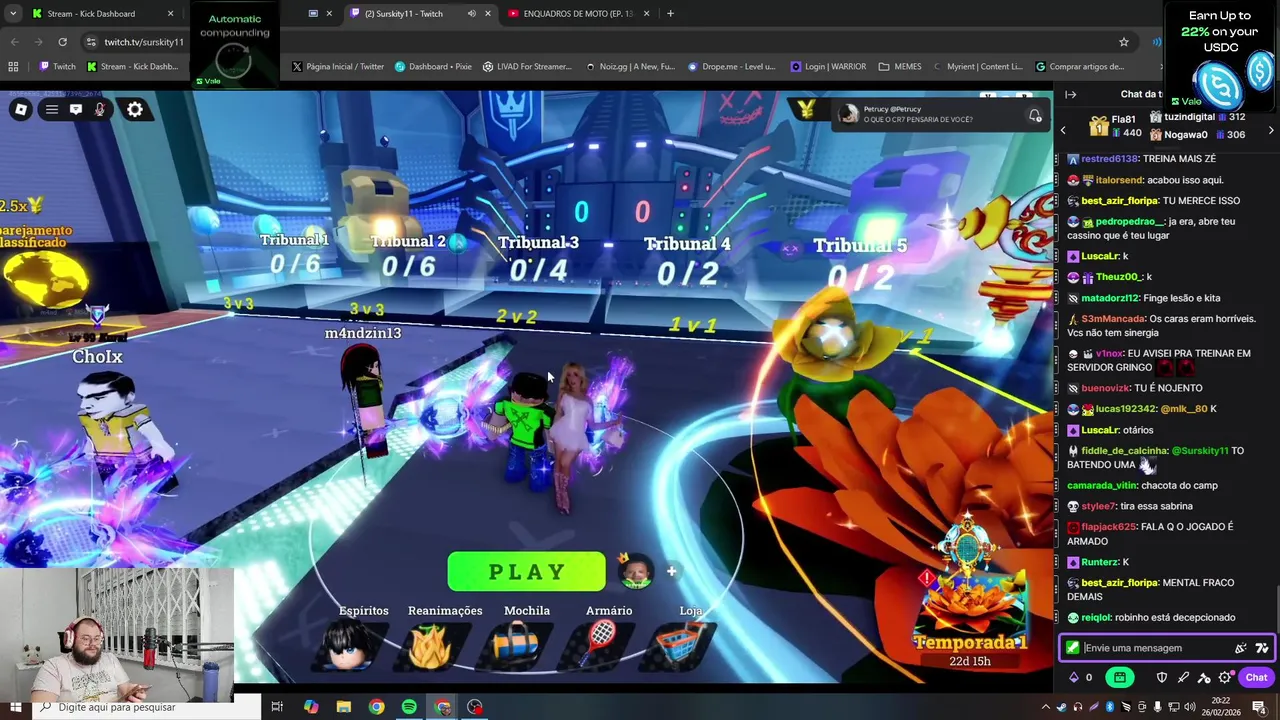1280x720 pixels.
Task: Open Stream - Kick Dashb... bookmark
Action: pos(132,67)
